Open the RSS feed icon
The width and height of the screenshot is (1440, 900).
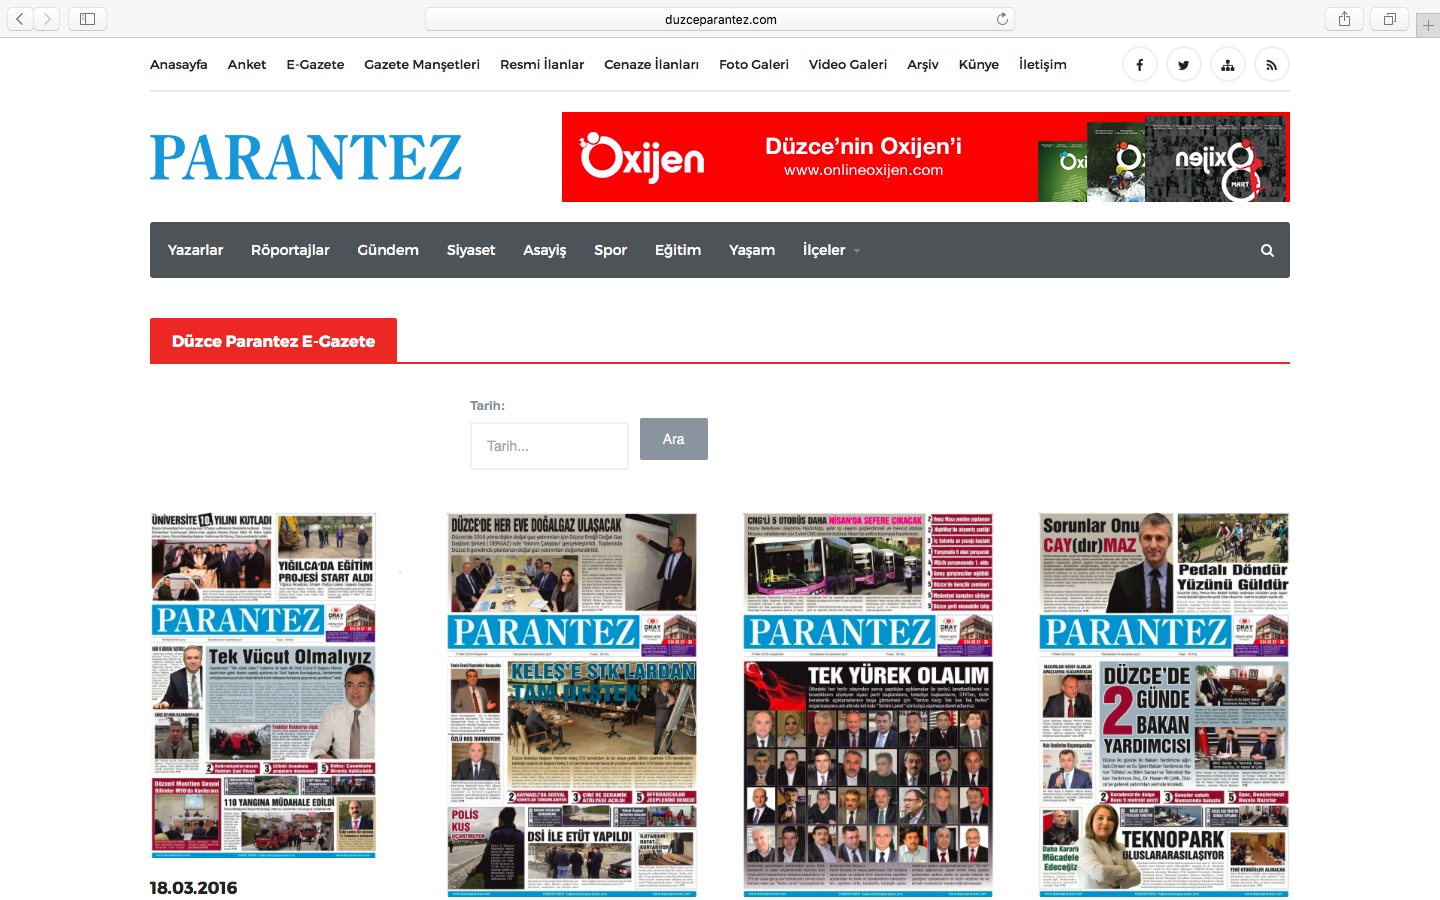(1271, 65)
